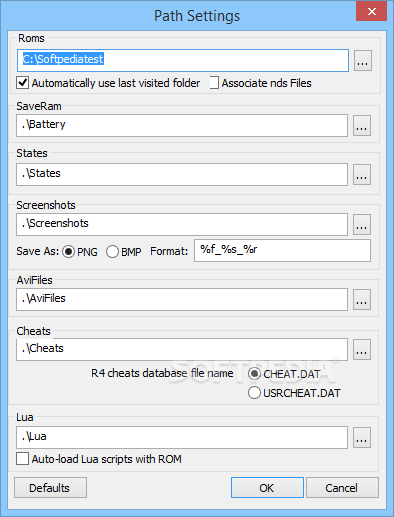Cancel the Path Settings dialog
This screenshot has height=517, width=394.
click(342, 488)
